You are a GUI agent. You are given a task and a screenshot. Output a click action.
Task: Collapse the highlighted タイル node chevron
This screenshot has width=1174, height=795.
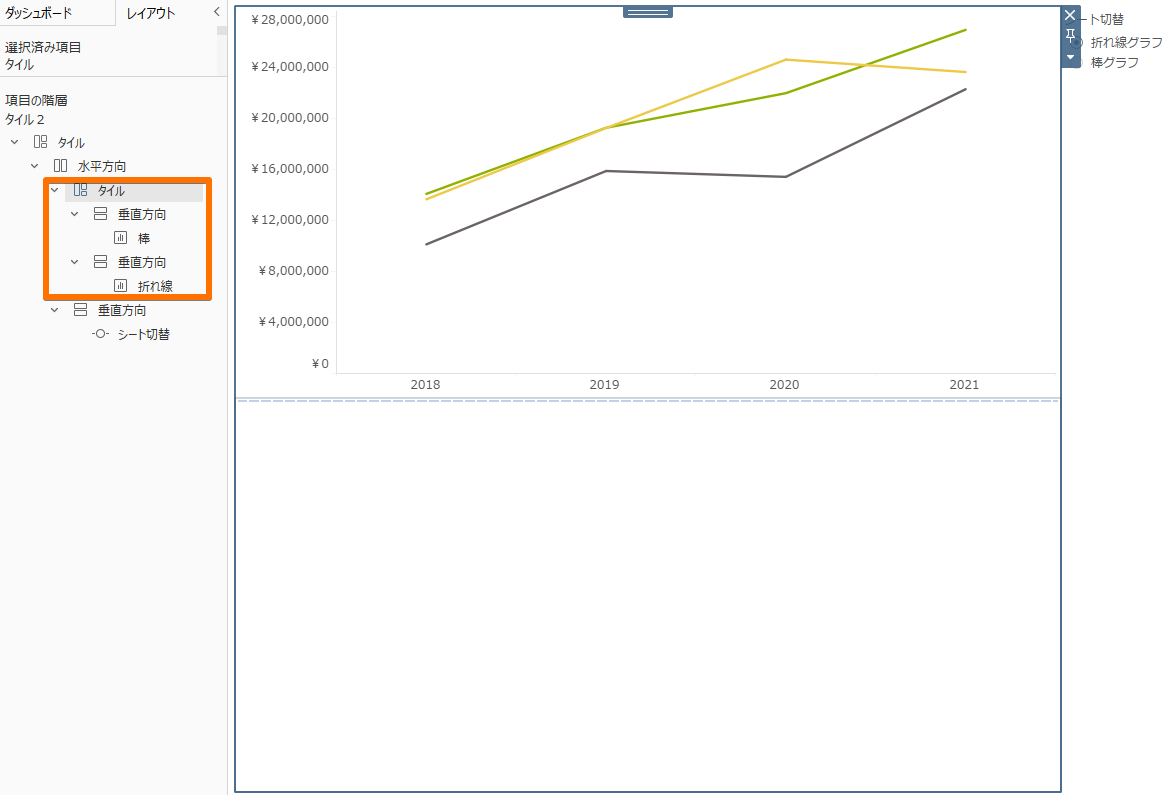pos(55,190)
